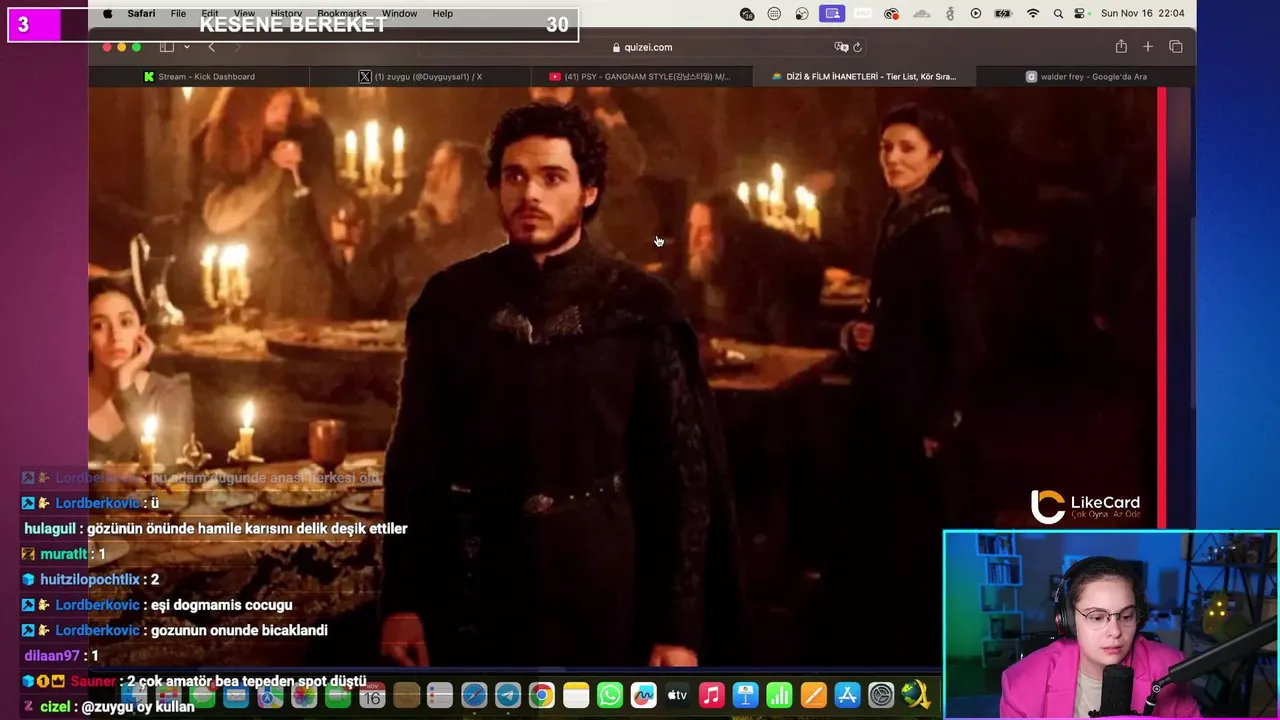1280x720 pixels.
Task: Click the streamer webcam overlay
Action: click(x=1111, y=625)
